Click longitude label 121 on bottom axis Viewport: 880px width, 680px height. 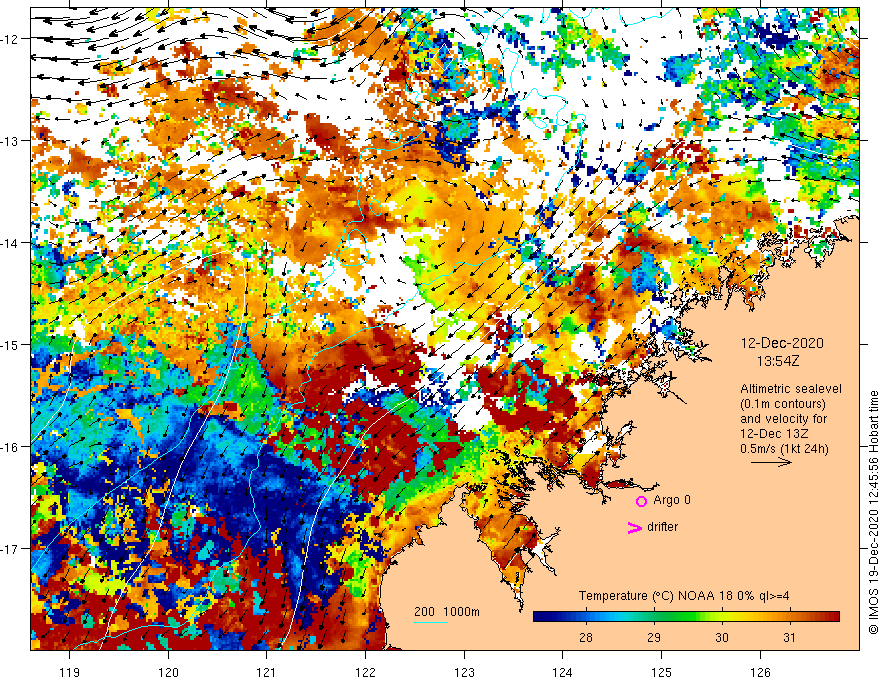267,672
